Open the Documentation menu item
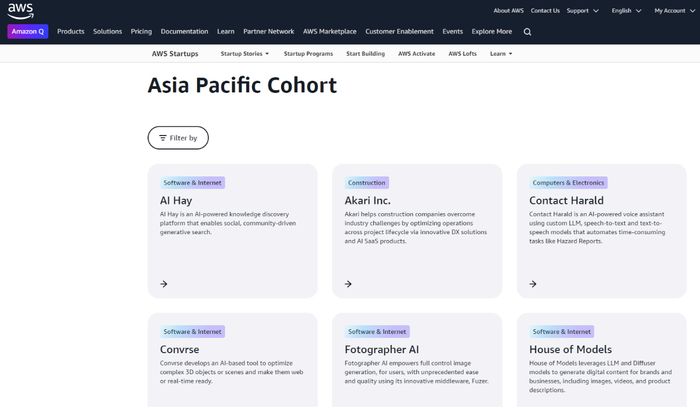The width and height of the screenshot is (700, 417). (184, 32)
